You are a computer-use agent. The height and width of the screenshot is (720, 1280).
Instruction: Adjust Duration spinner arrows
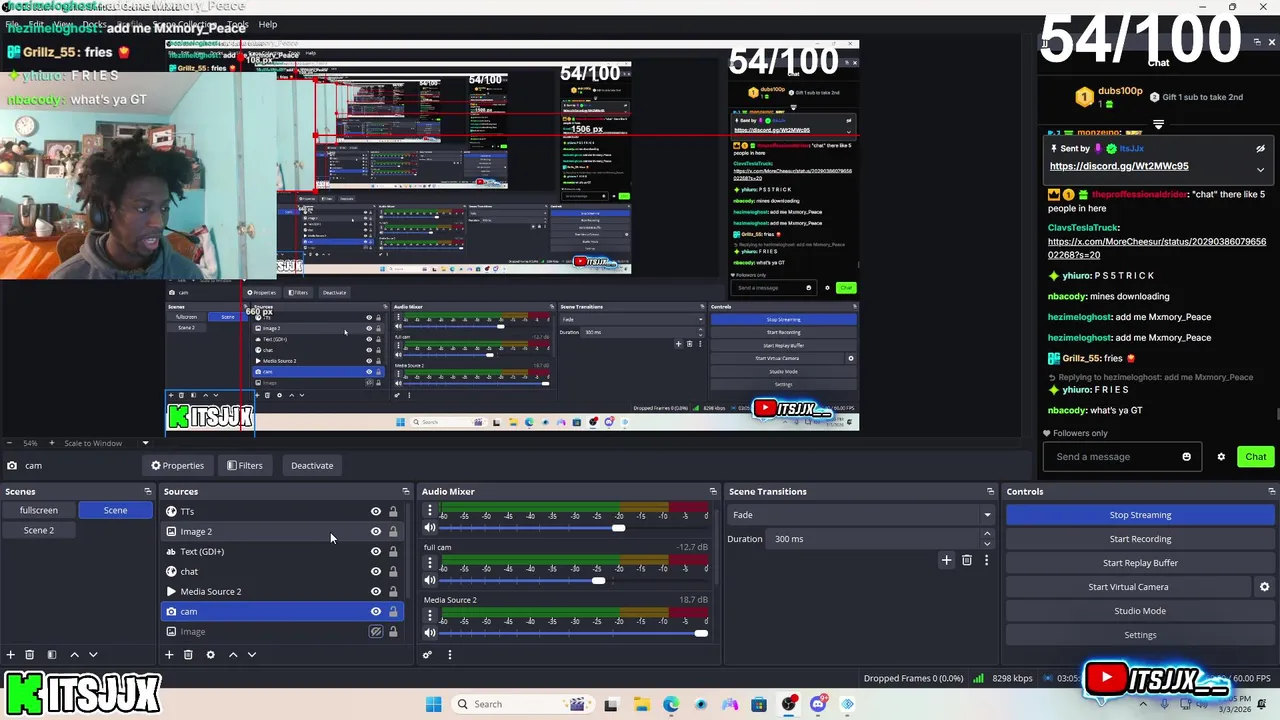tap(987, 539)
